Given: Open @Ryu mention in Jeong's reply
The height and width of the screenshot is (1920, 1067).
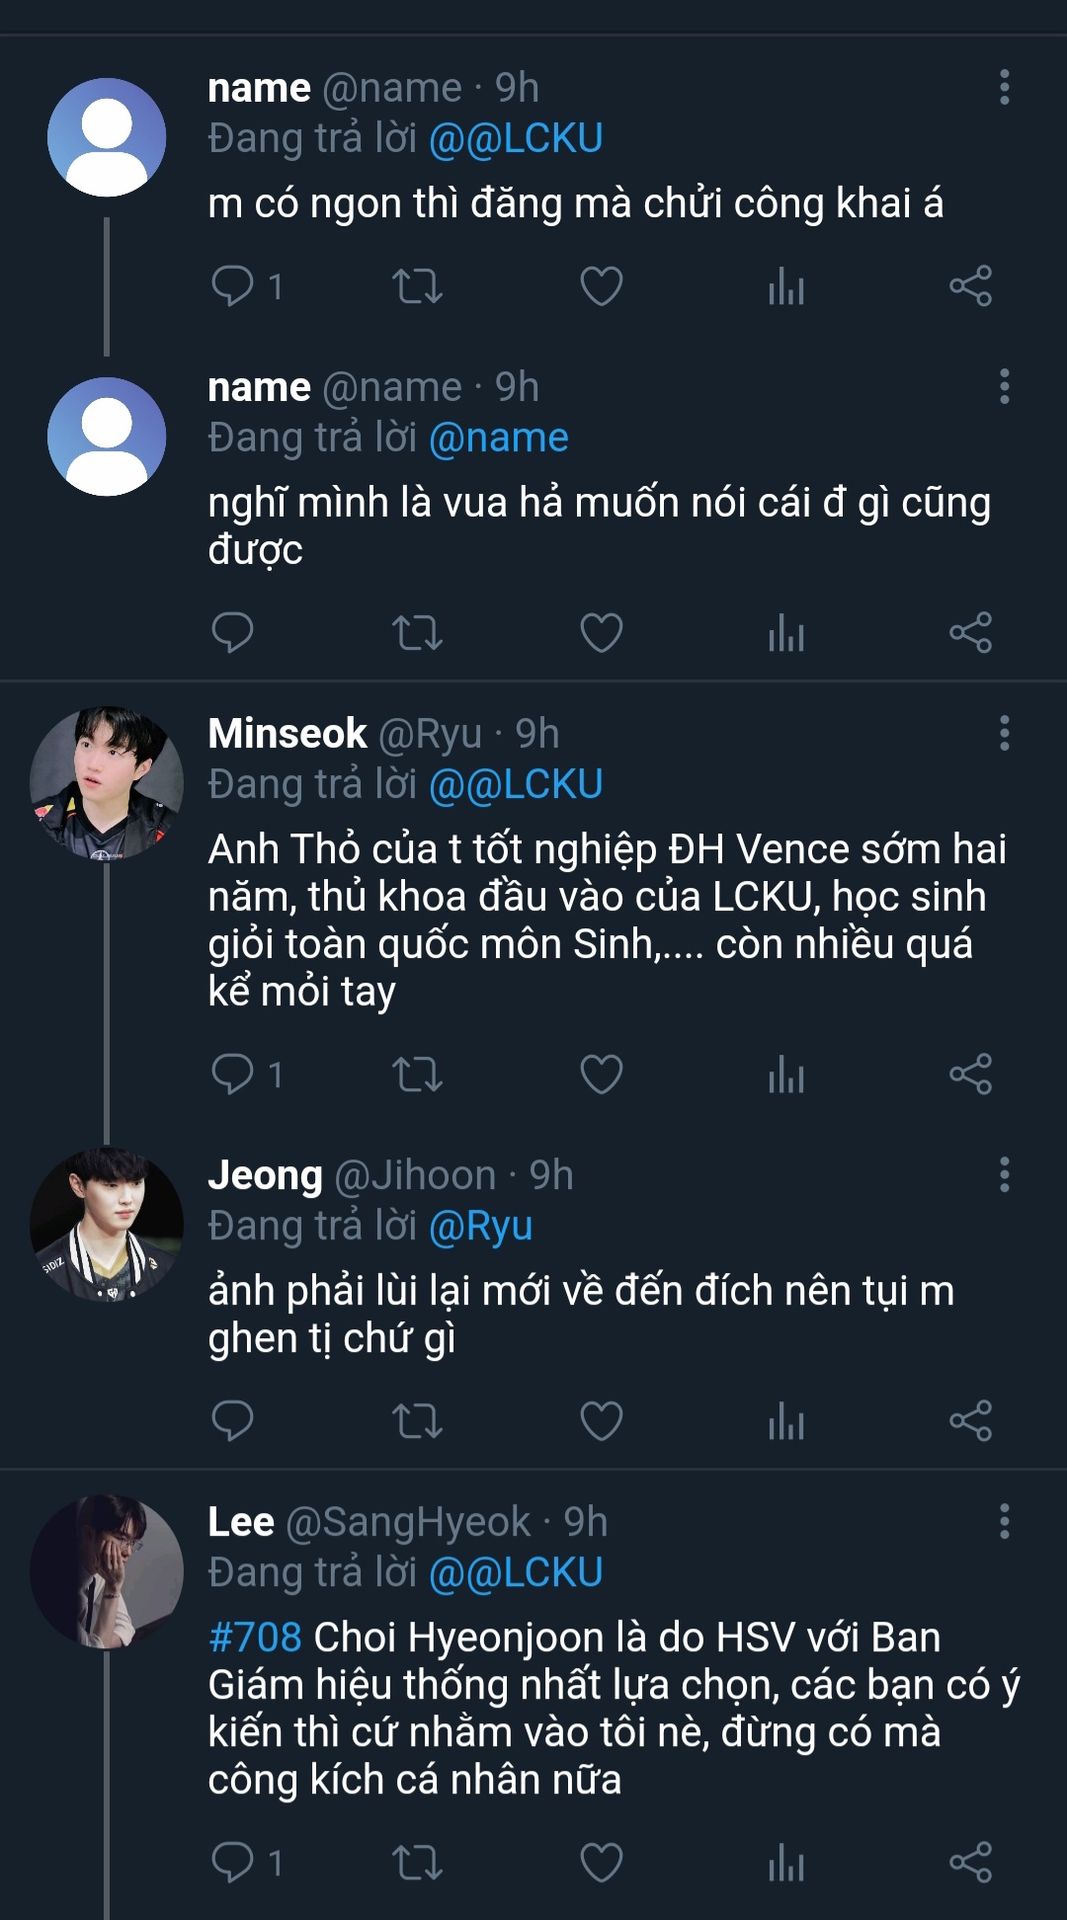Looking at the screenshot, I should pyautogui.click(x=480, y=1226).
